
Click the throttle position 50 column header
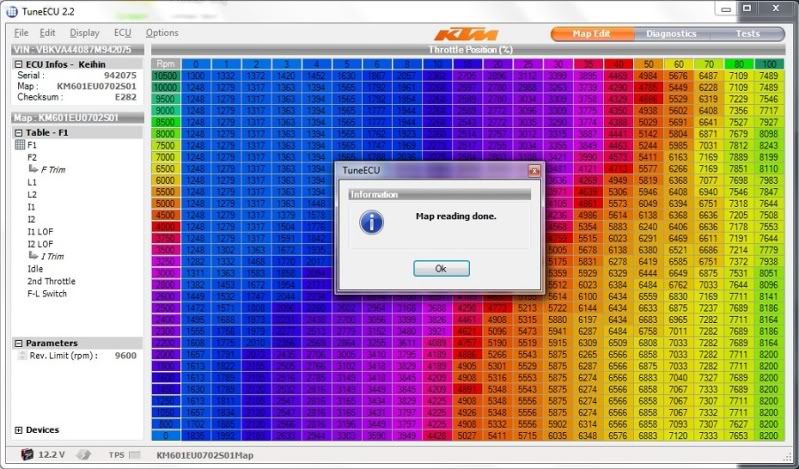[x=648, y=64]
